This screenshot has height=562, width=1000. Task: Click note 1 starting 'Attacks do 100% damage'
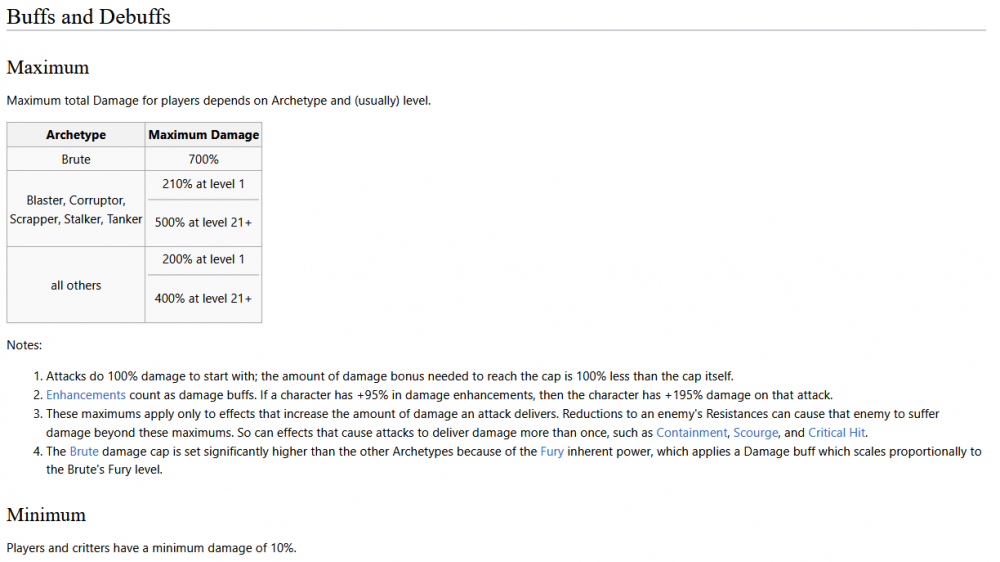point(390,376)
